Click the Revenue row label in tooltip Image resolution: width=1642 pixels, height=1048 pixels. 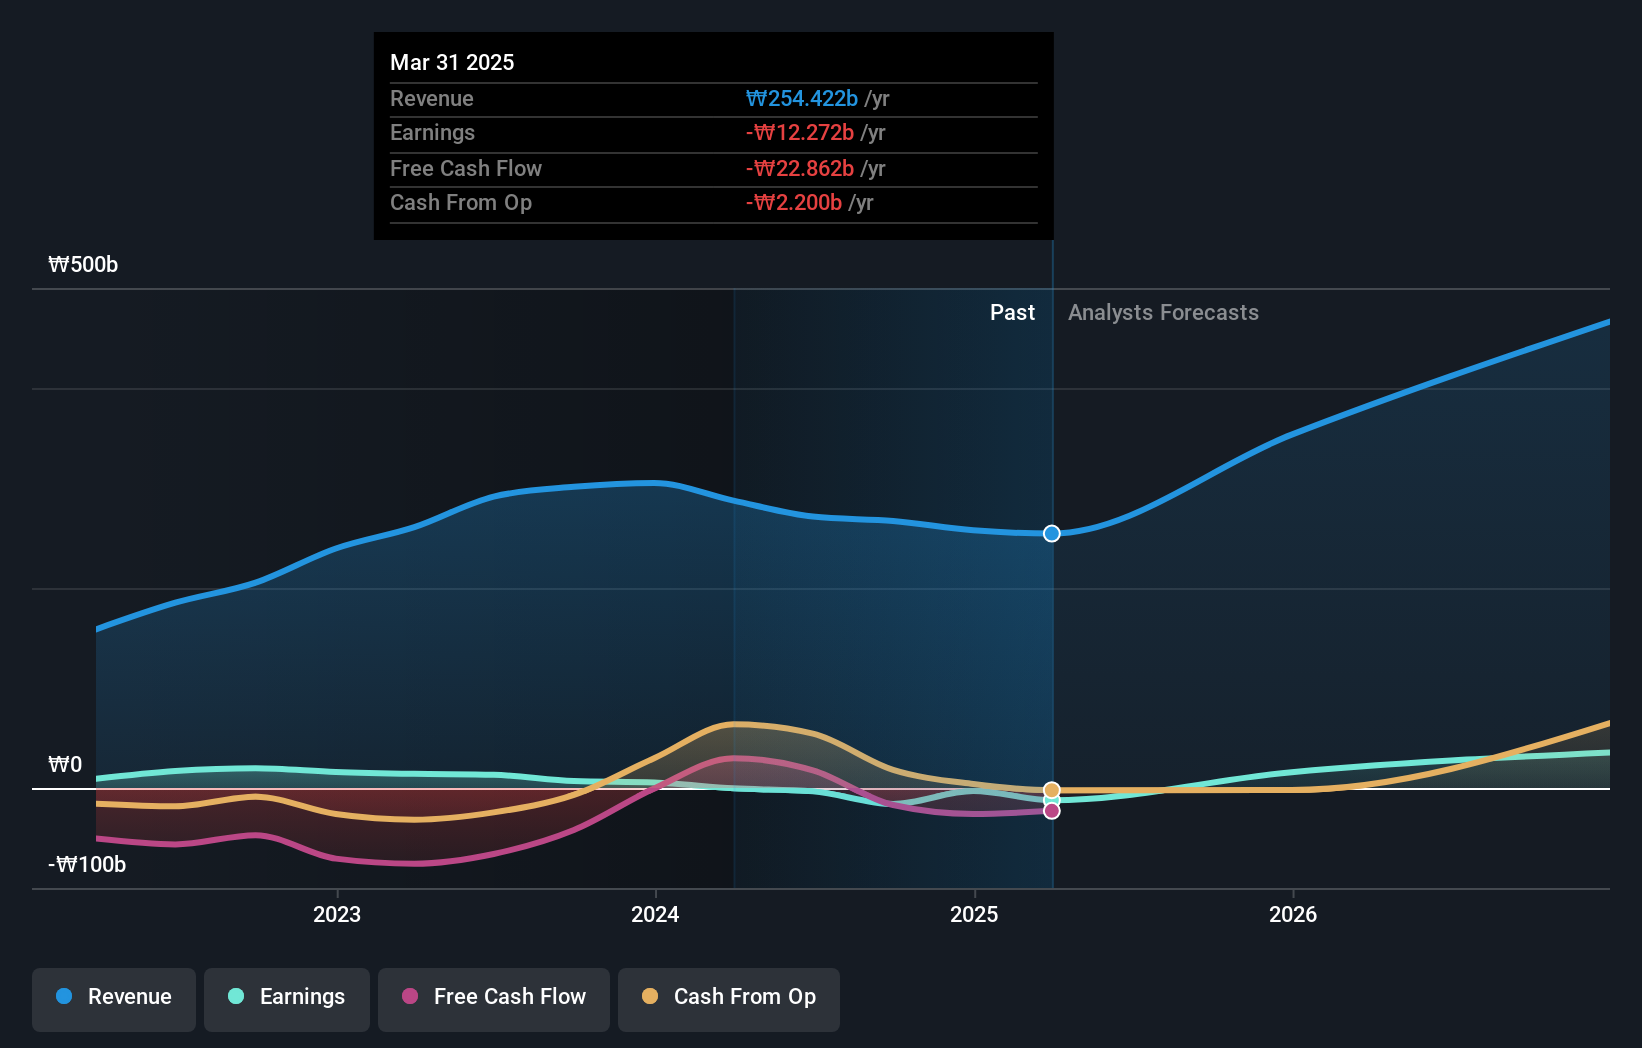[x=432, y=98]
